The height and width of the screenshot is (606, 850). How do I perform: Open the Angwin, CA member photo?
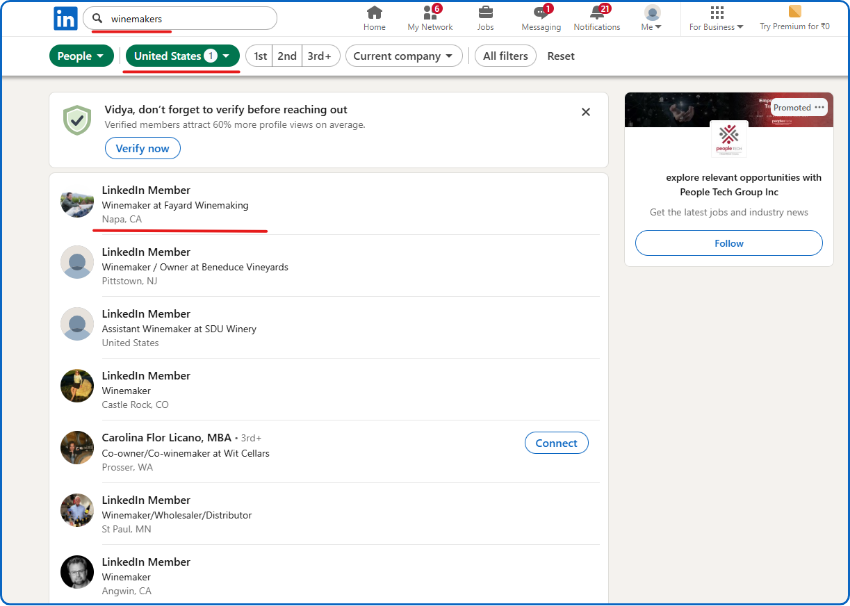[77, 572]
